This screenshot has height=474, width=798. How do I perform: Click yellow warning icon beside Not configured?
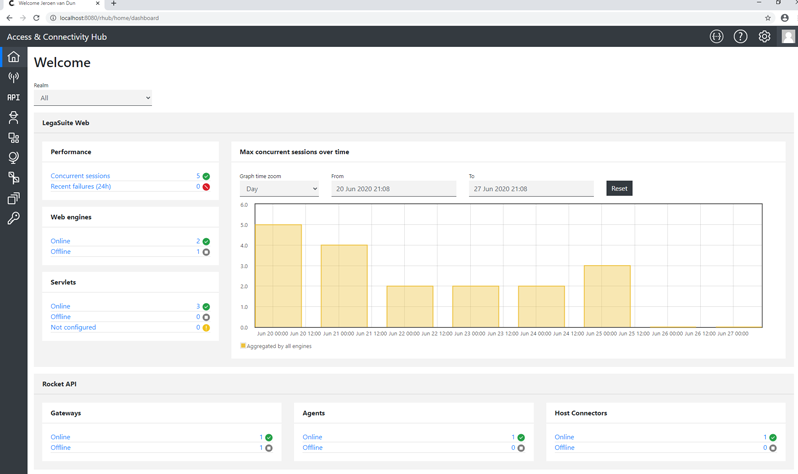coord(206,328)
